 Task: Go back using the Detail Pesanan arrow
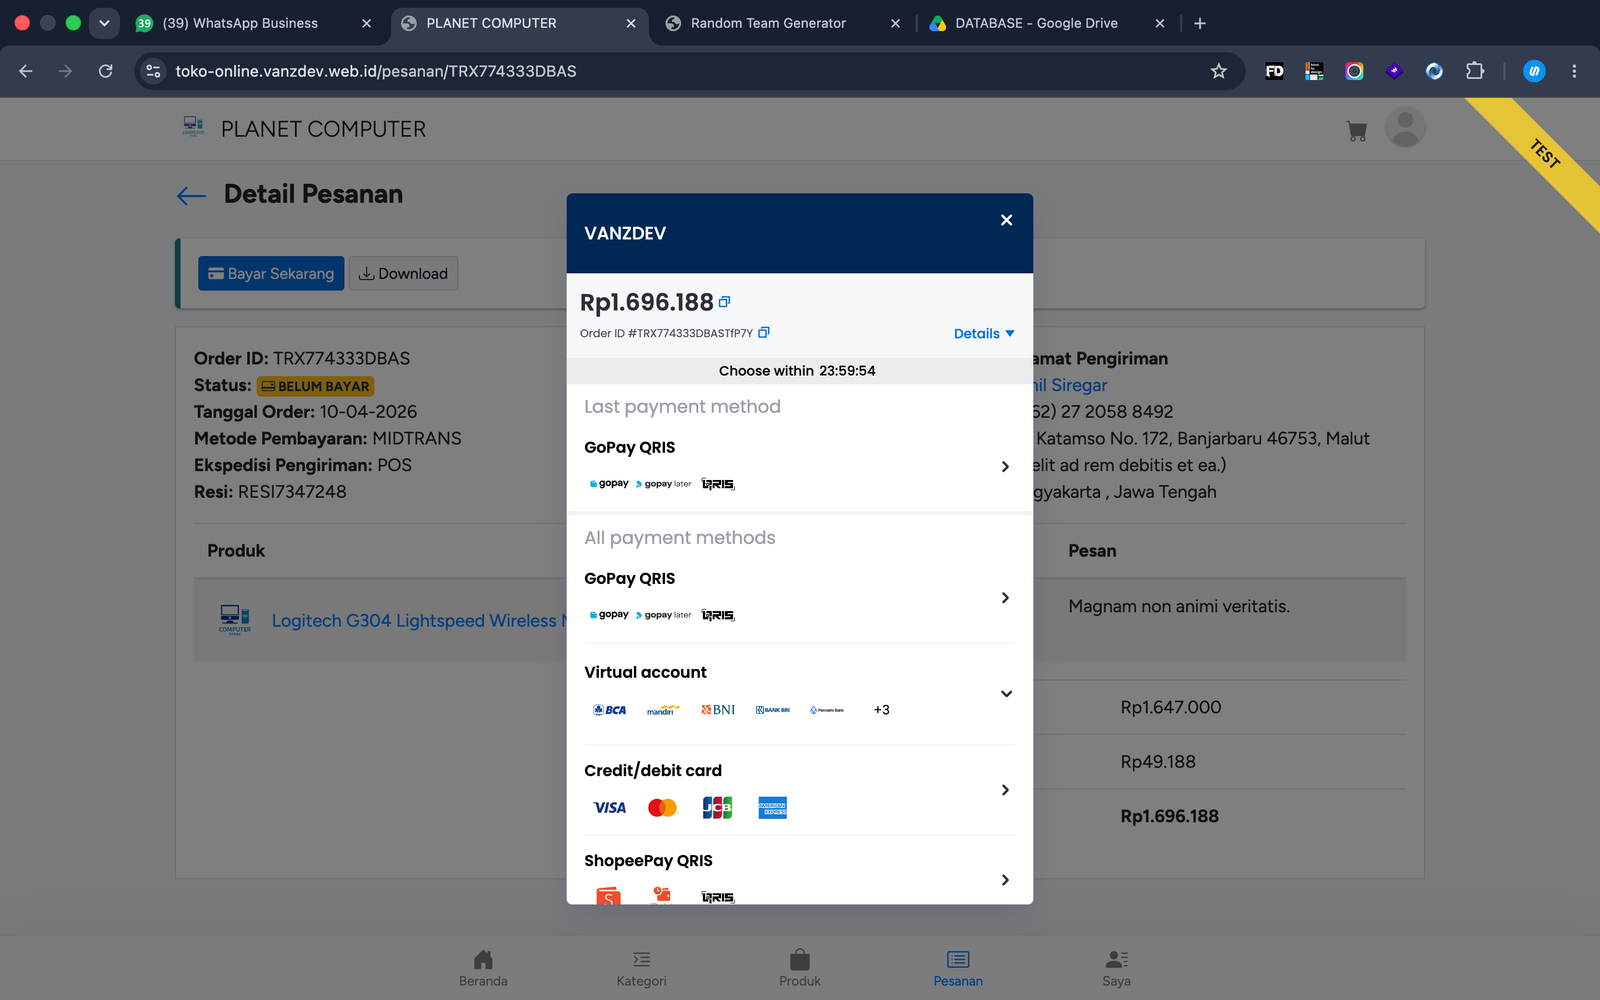point(191,196)
